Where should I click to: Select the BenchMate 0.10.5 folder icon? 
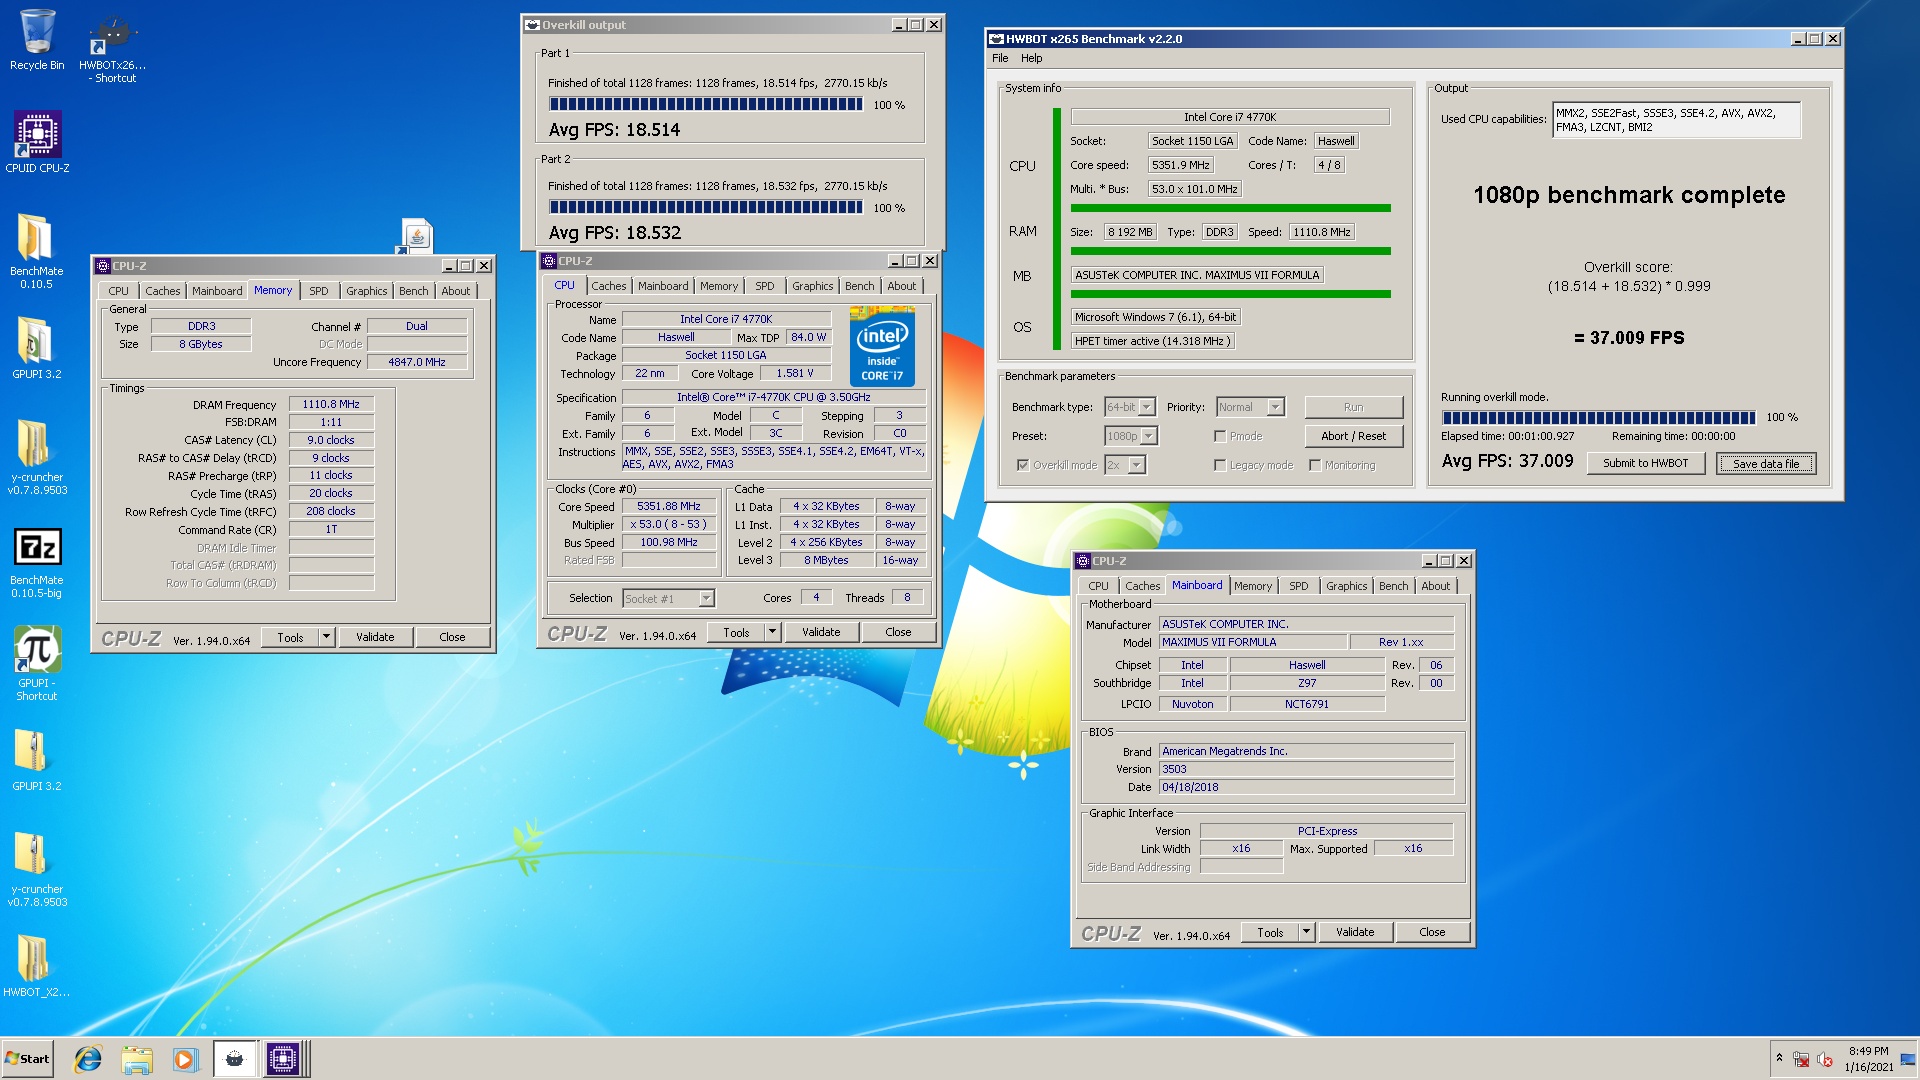[36, 251]
